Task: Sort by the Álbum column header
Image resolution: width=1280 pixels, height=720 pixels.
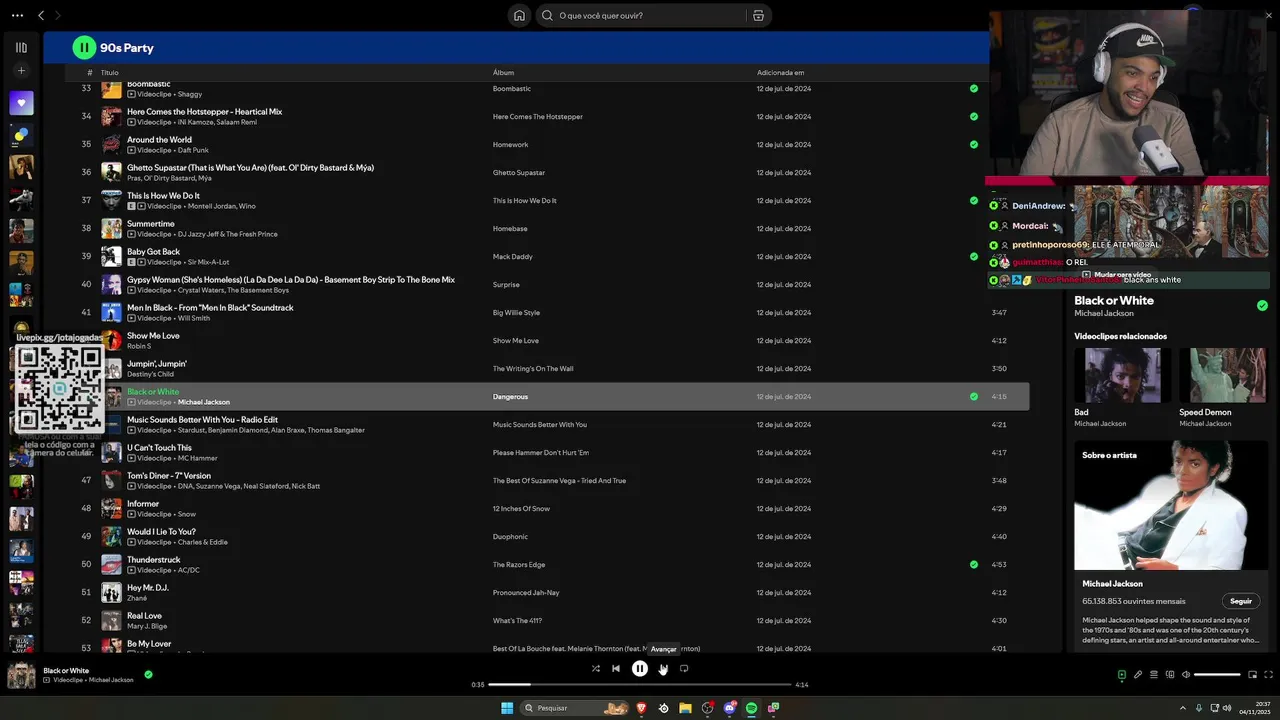Action: tap(503, 73)
